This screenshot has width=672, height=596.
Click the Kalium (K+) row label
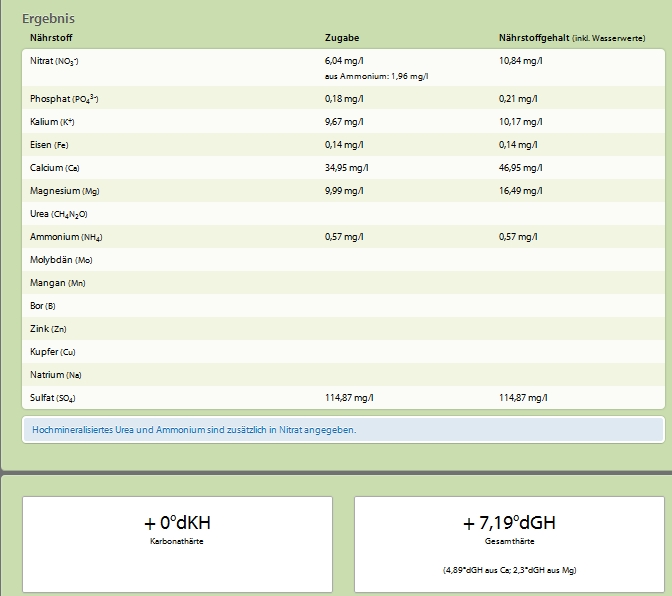pos(52,122)
